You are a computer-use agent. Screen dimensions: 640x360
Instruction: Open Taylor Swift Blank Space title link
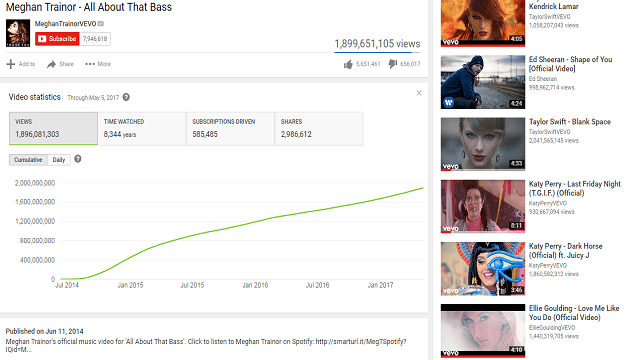(x=570, y=122)
